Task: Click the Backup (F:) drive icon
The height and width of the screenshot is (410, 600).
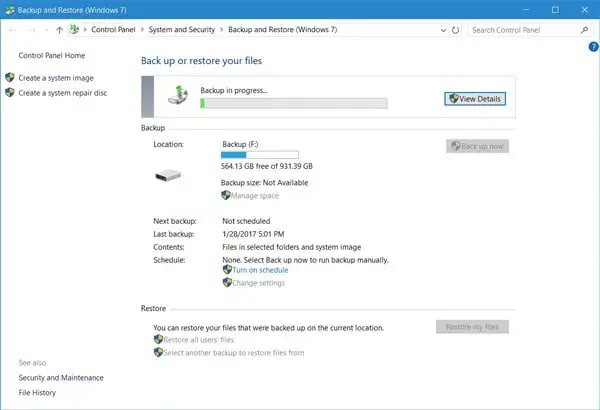Action: coord(169,174)
